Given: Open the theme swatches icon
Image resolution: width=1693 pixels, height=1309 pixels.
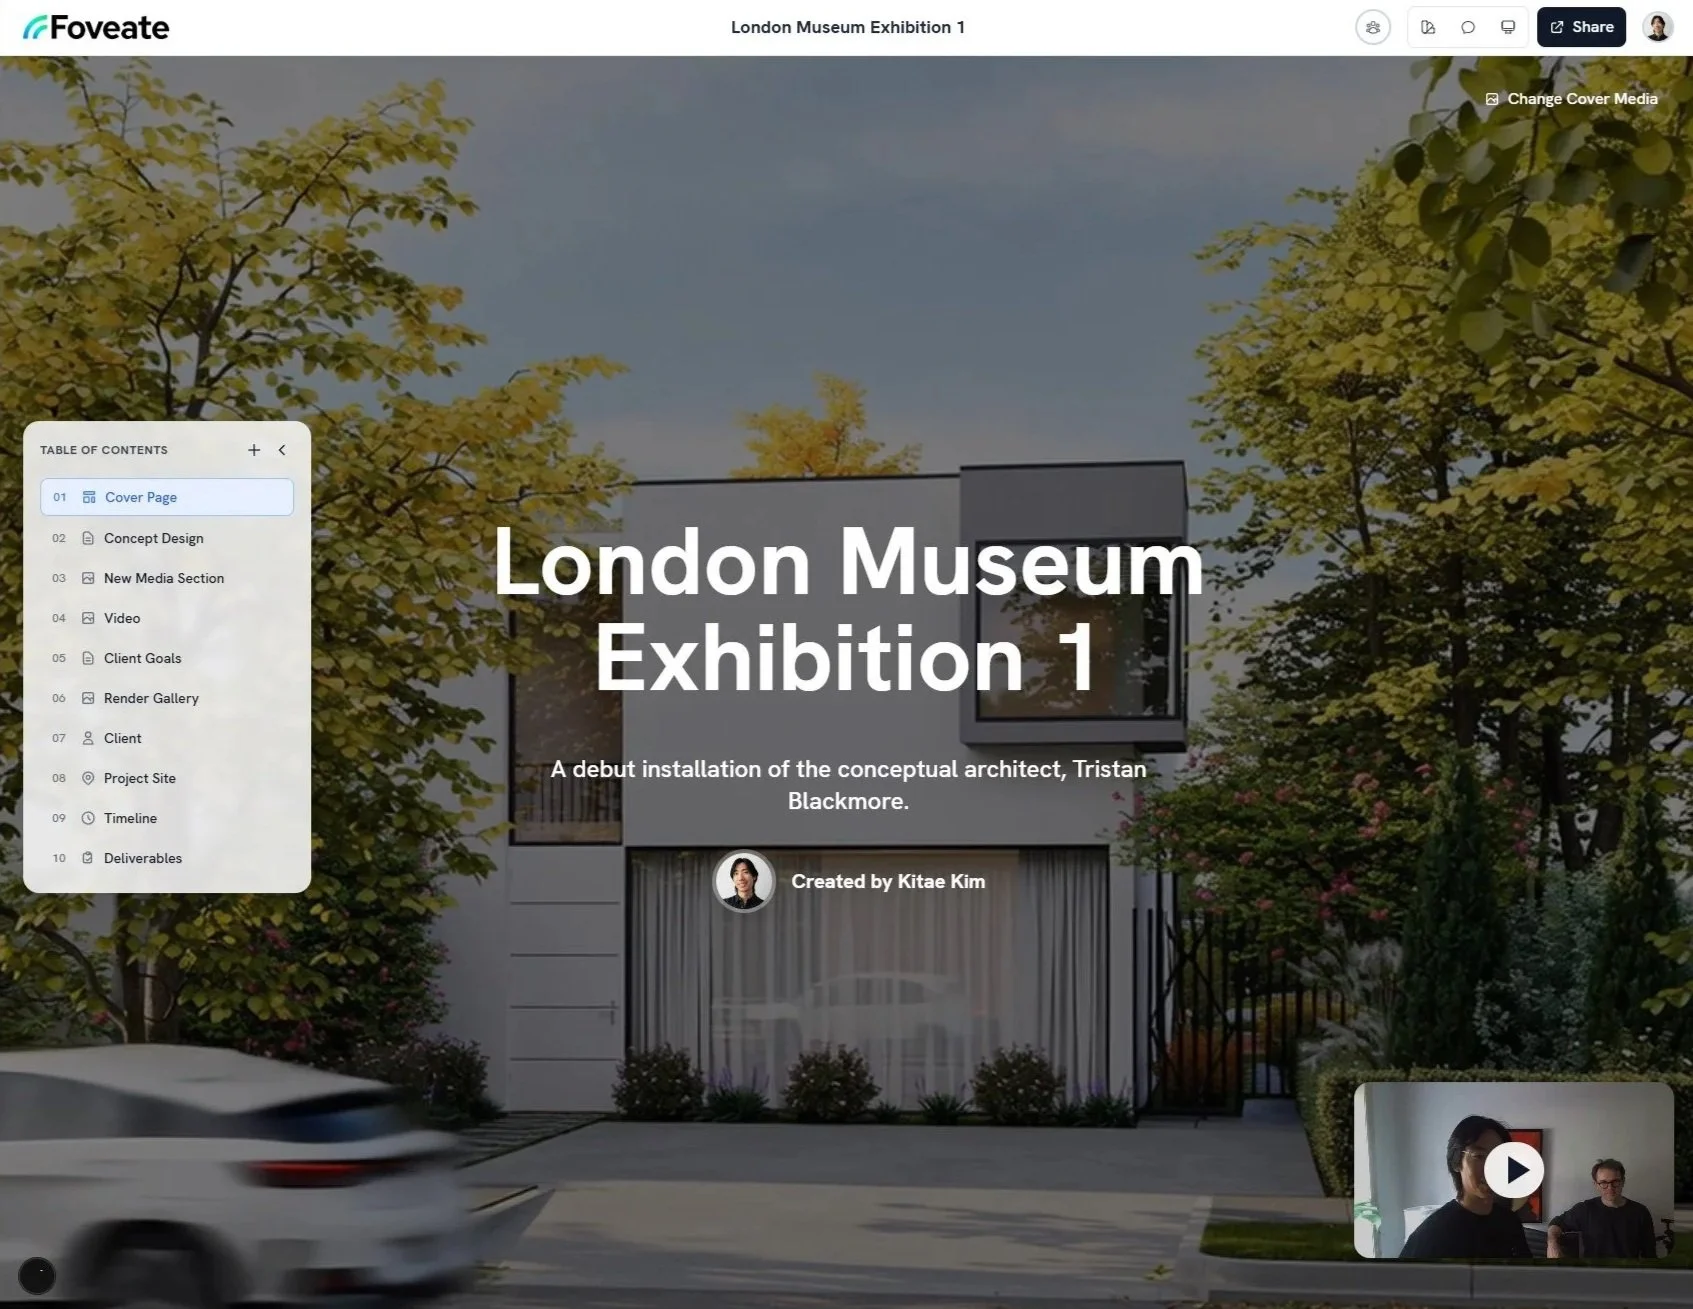Looking at the screenshot, I should point(1428,27).
